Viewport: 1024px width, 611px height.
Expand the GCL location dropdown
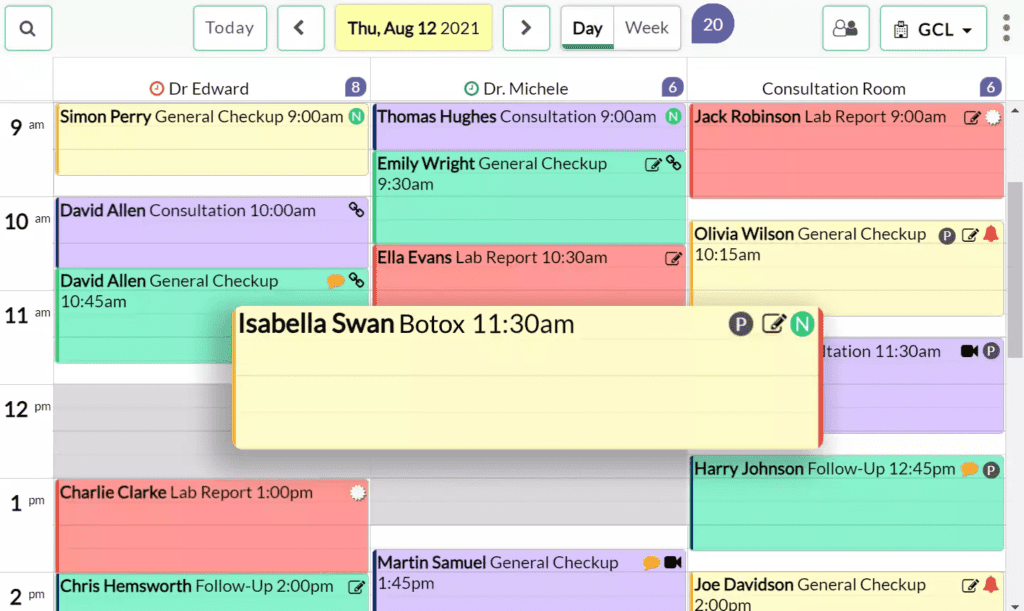pyautogui.click(x=933, y=28)
